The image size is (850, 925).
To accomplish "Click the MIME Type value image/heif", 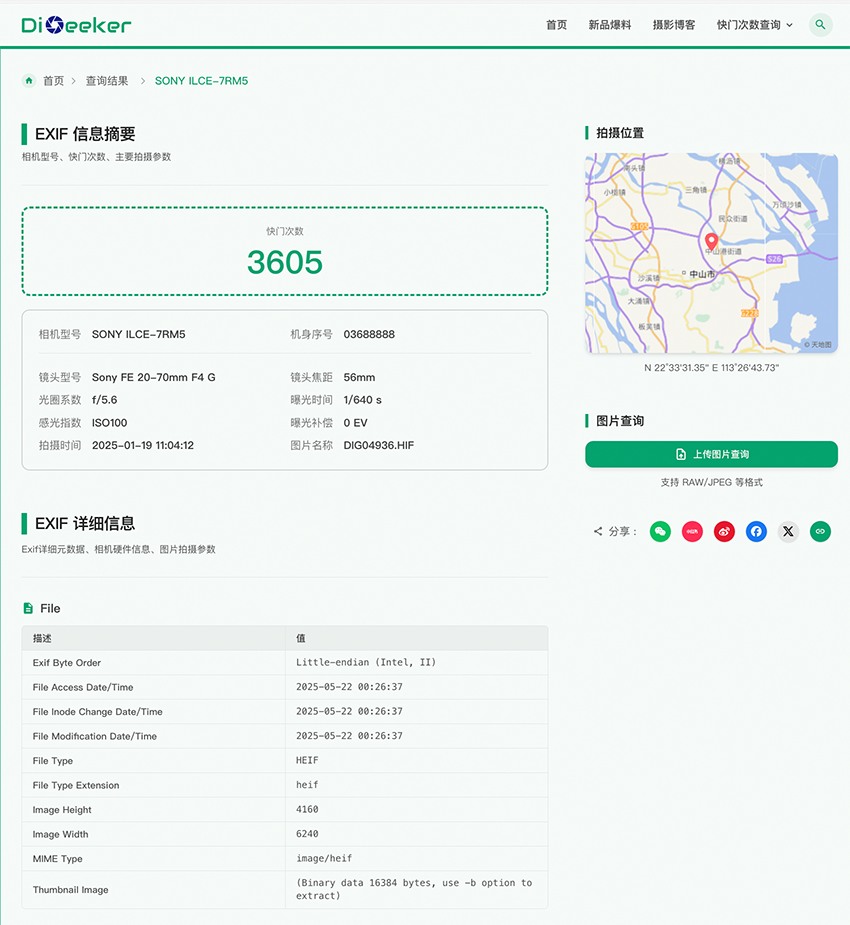I will click(324, 858).
